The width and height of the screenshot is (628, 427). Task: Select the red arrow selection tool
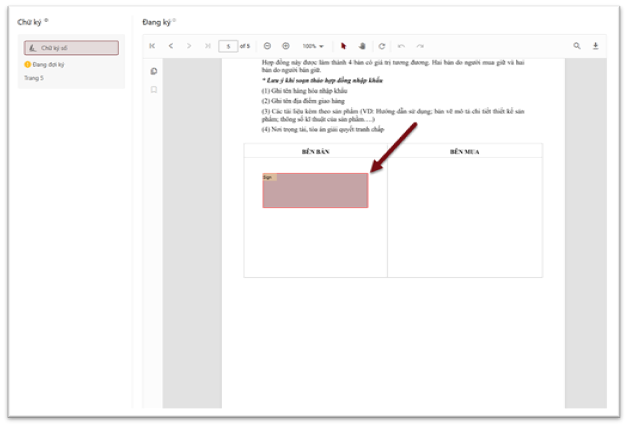[x=343, y=46]
